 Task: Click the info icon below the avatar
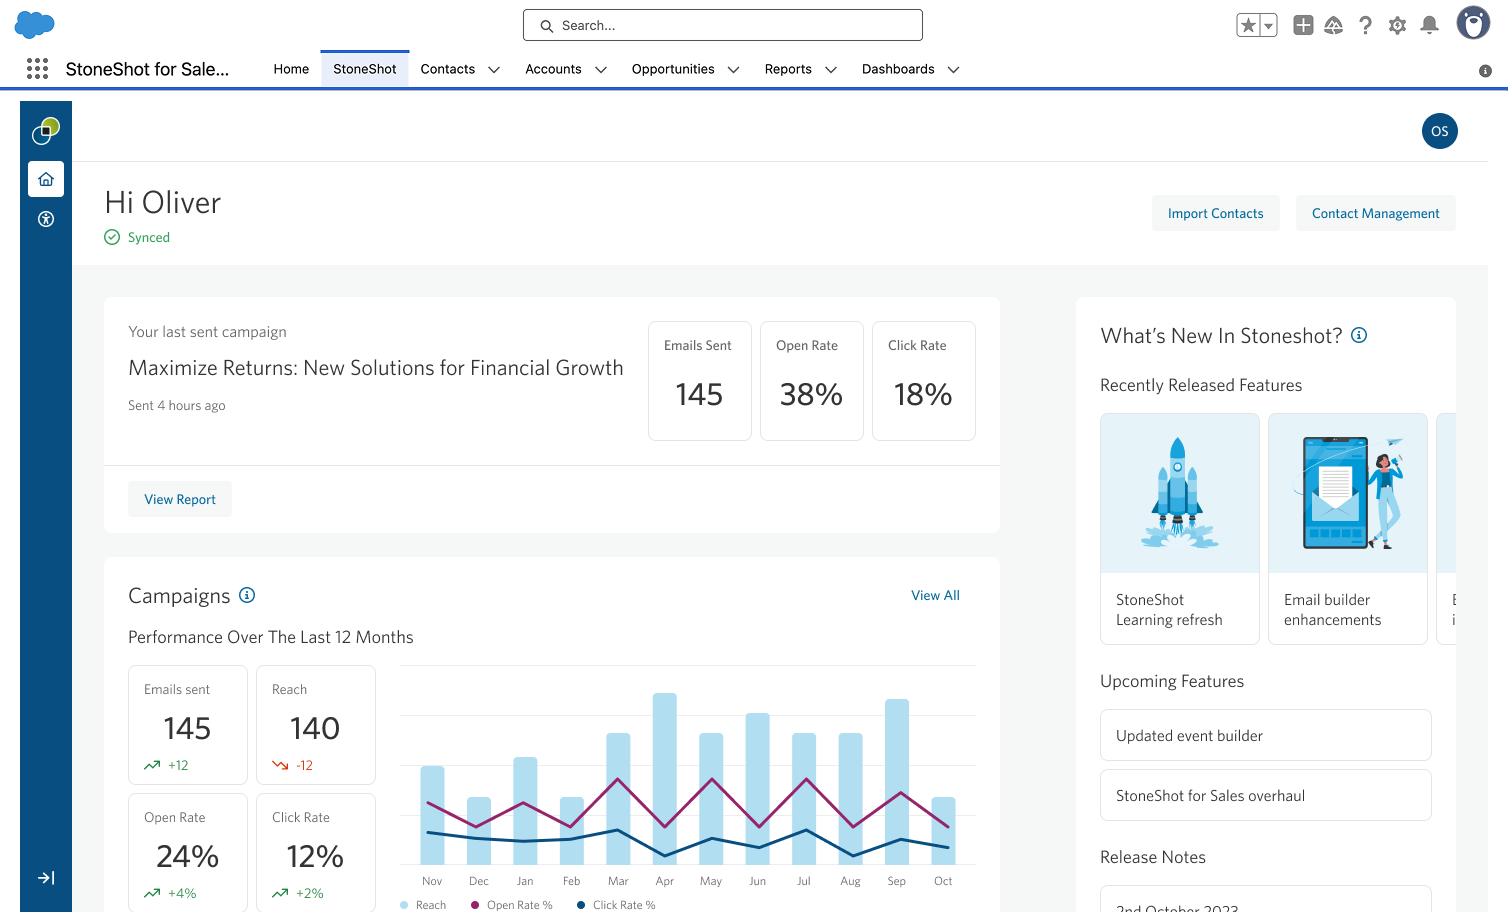click(1485, 70)
